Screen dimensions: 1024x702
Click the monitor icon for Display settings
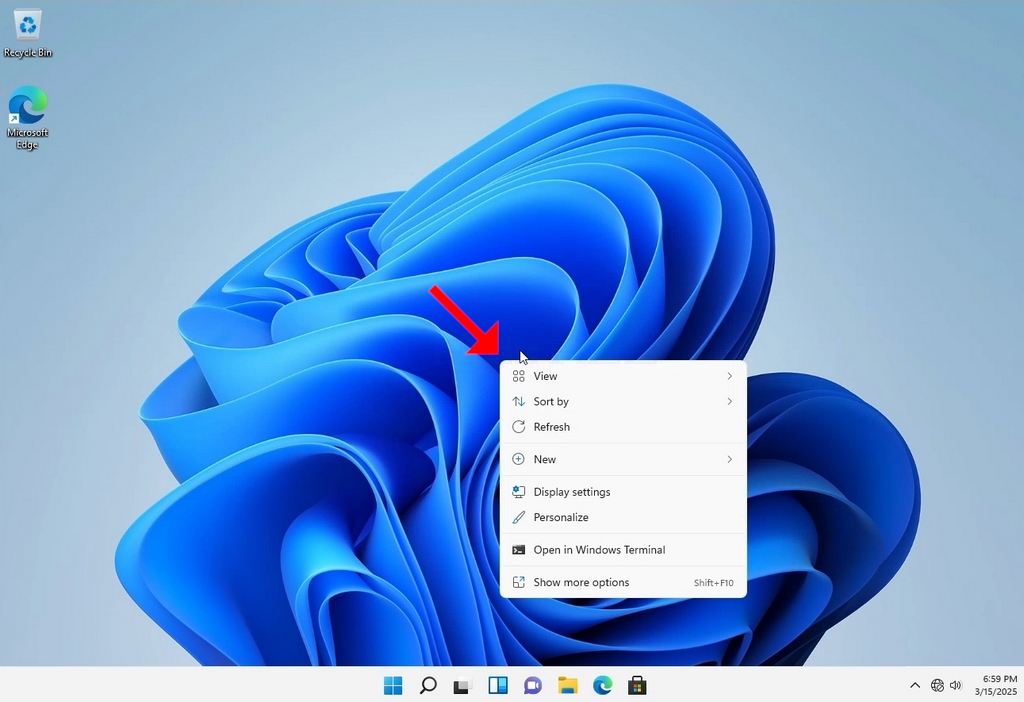click(x=519, y=492)
